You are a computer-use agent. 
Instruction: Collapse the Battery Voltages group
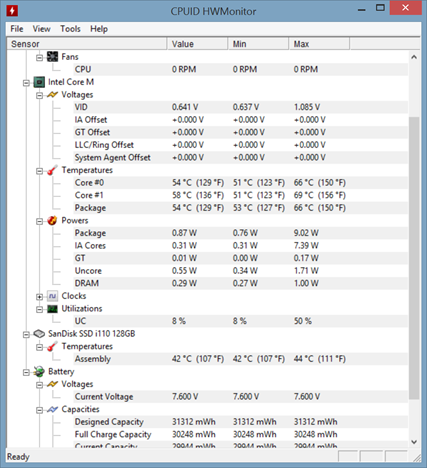tap(39, 385)
